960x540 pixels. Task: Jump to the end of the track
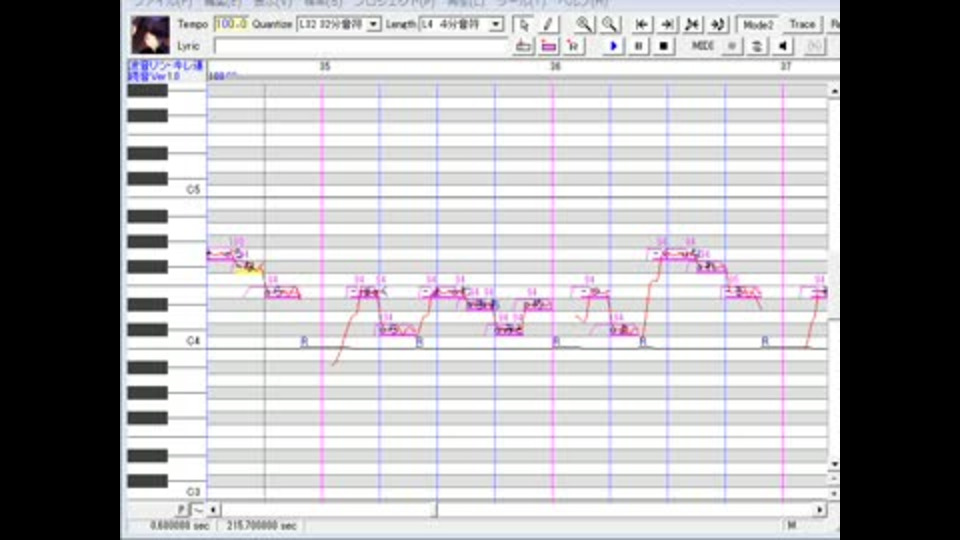pyautogui.click(x=667, y=24)
